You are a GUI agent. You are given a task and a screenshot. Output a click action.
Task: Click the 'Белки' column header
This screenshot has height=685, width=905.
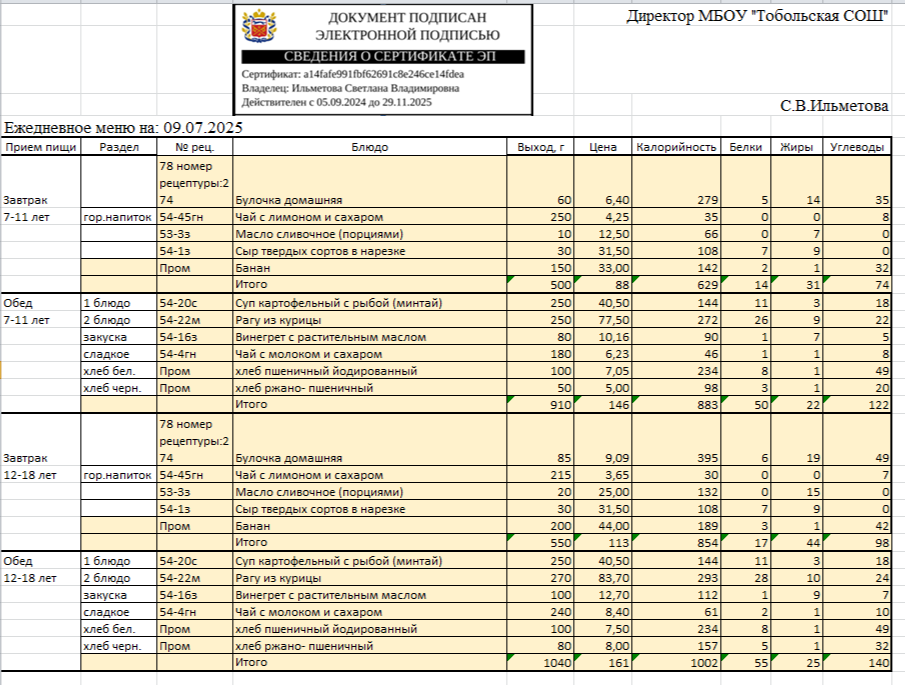tap(746, 147)
